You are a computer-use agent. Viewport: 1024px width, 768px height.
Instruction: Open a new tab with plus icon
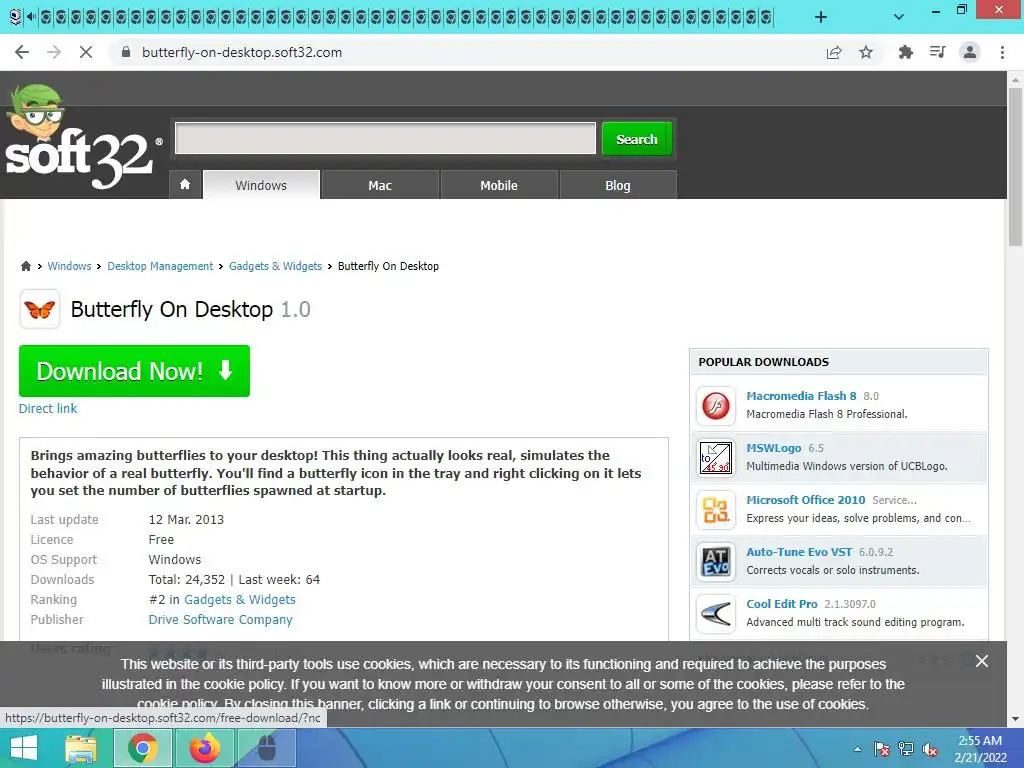pyautogui.click(x=821, y=17)
